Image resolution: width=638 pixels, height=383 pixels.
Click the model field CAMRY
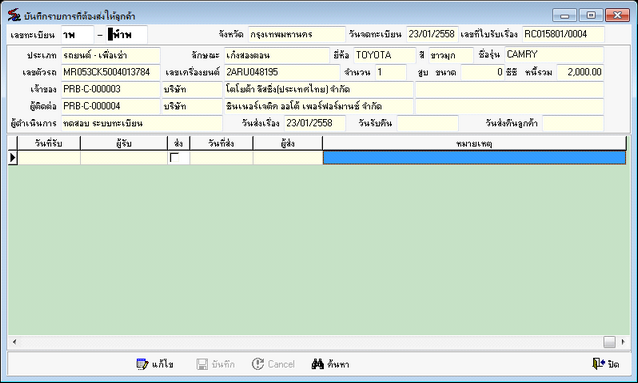pyautogui.click(x=554, y=55)
